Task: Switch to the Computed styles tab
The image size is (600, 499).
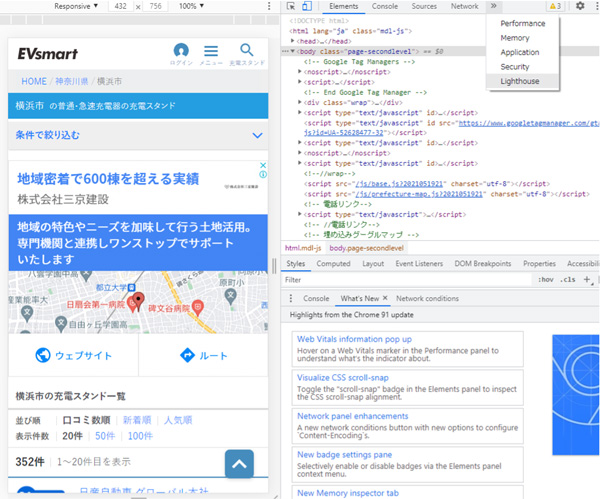Action: (333, 264)
